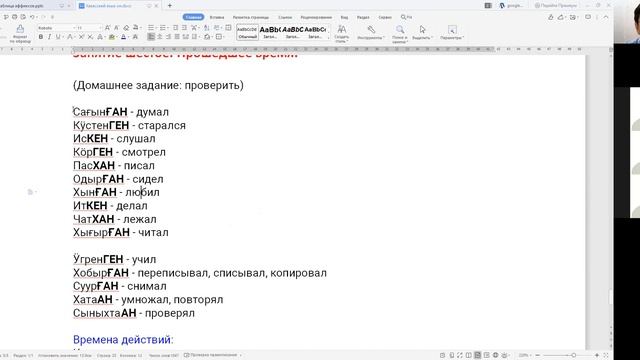Switch to the Разметка страницы tab
This screenshot has width=640, height=360.
[251, 17]
